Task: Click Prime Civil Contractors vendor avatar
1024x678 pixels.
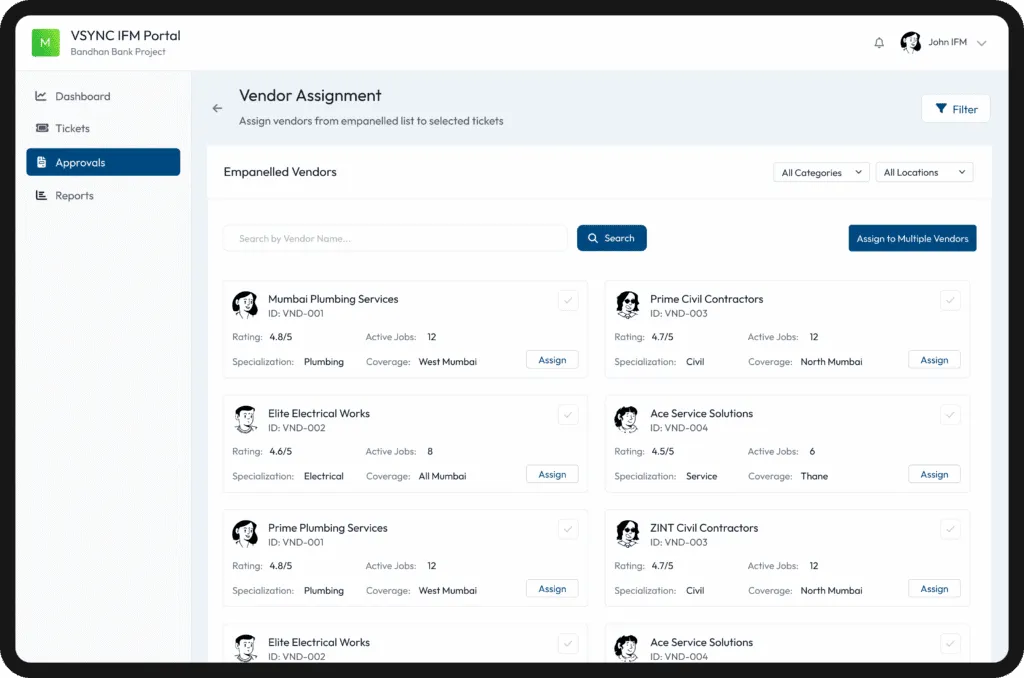Action: tap(627, 305)
